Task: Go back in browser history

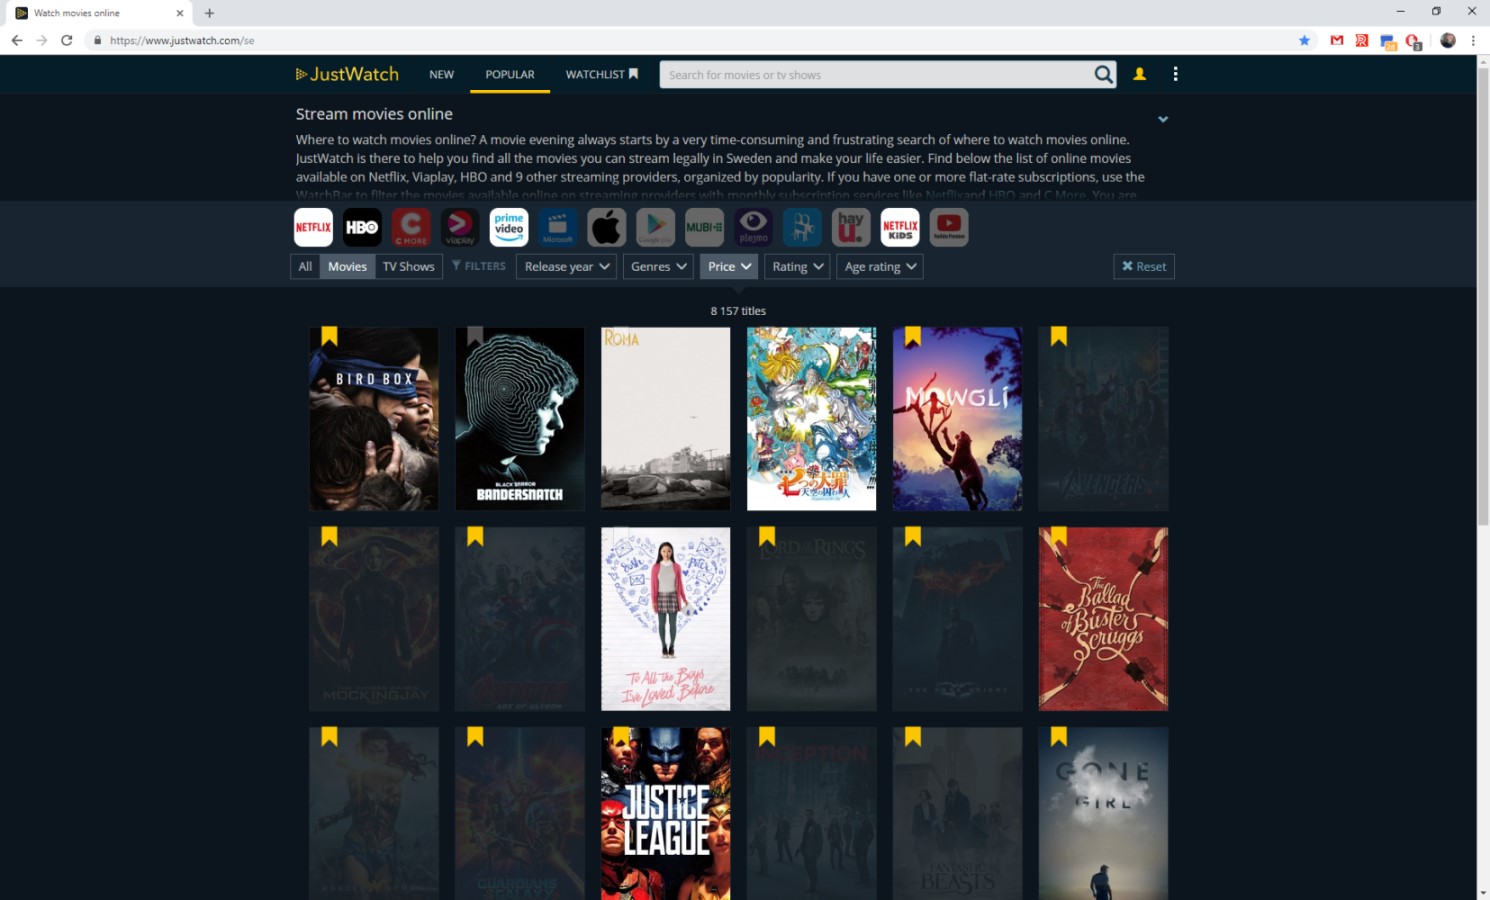Action: pos(17,40)
